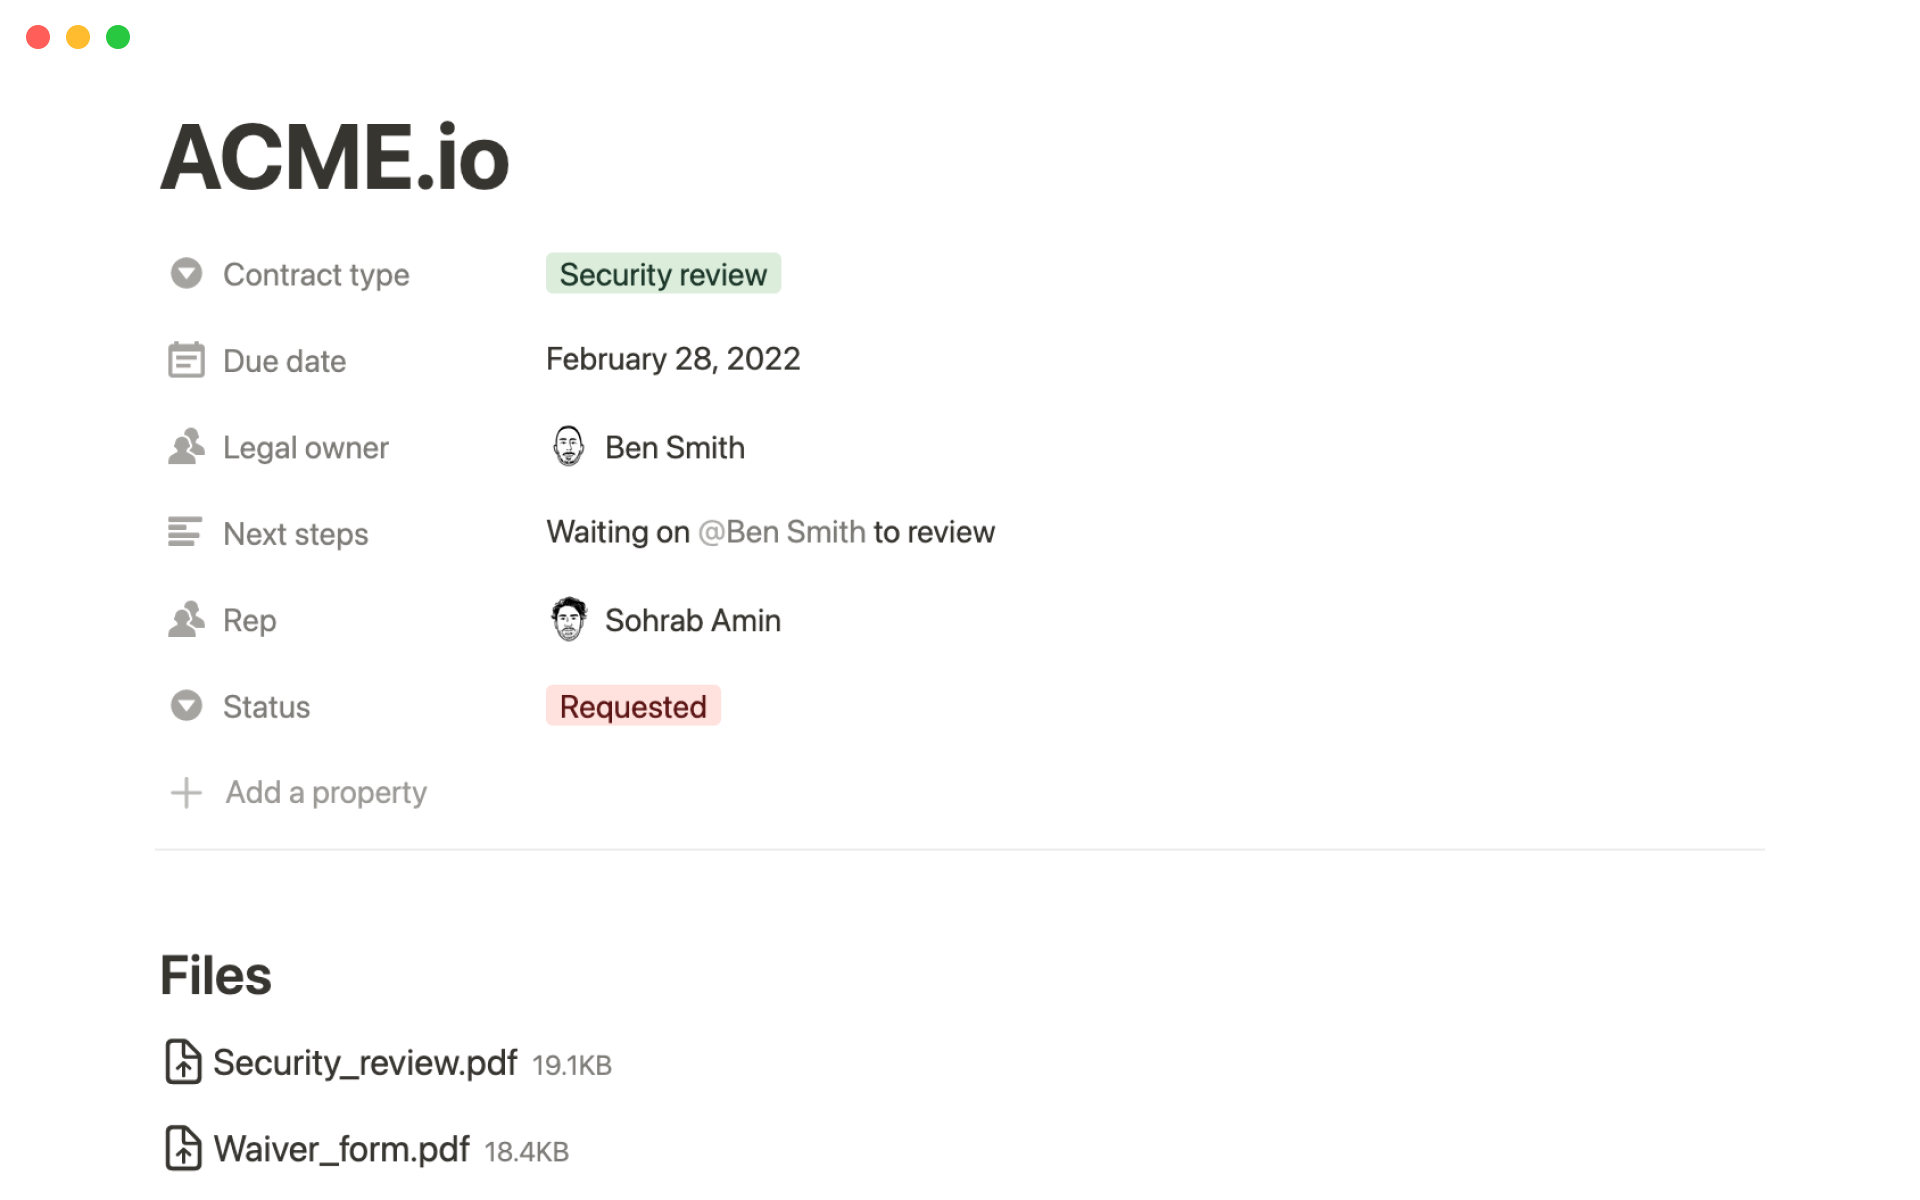Open the Requested status tag dropdown

[x=633, y=706]
